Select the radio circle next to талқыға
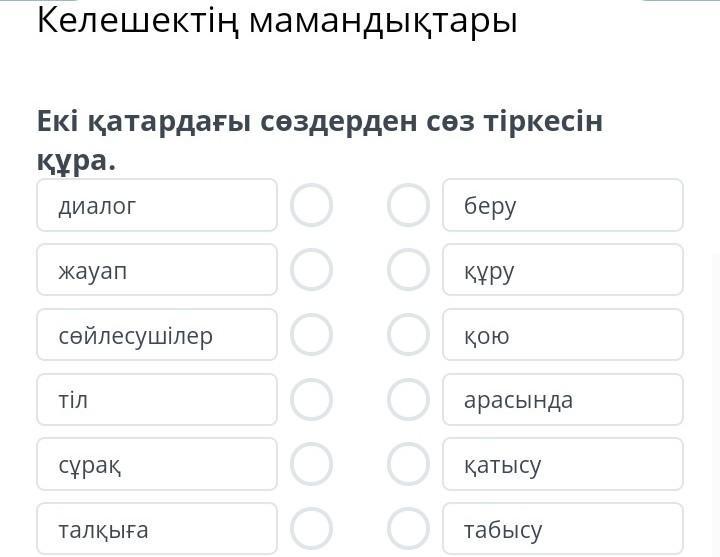 point(311,529)
